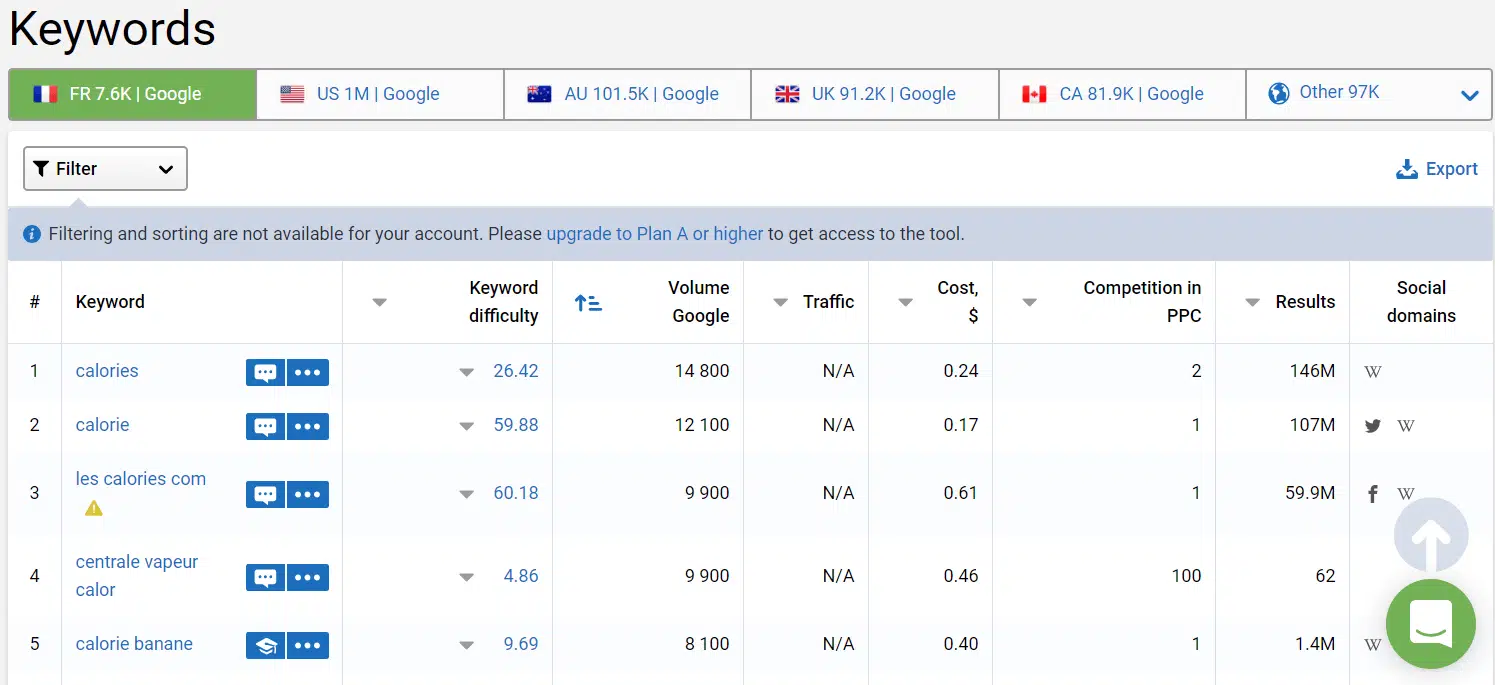
Task: Click the Facebook icon in les calories com row
Action: coord(1373,494)
